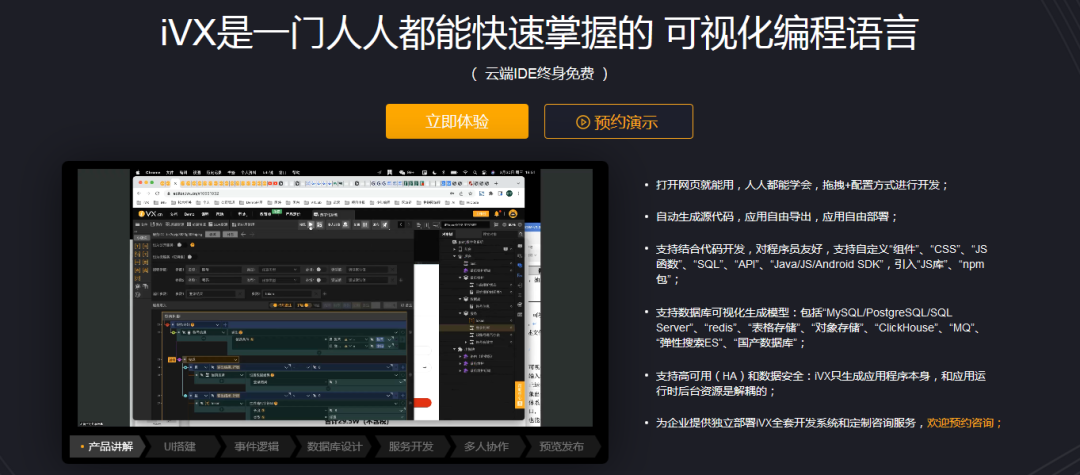Viewport: 1080px width, 475px height.
Task: Click the heading iVX是一门人人都能快速掌握的 可视化编程语言
Action: click(539, 33)
